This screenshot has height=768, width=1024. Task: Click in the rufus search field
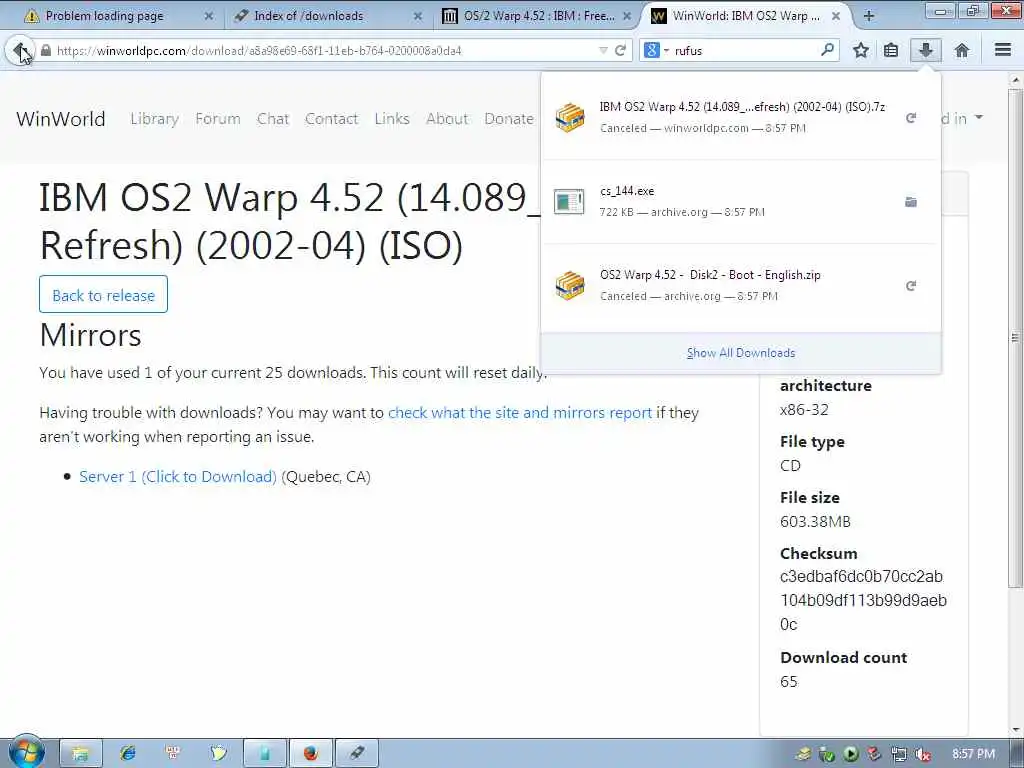[x=744, y=50]
